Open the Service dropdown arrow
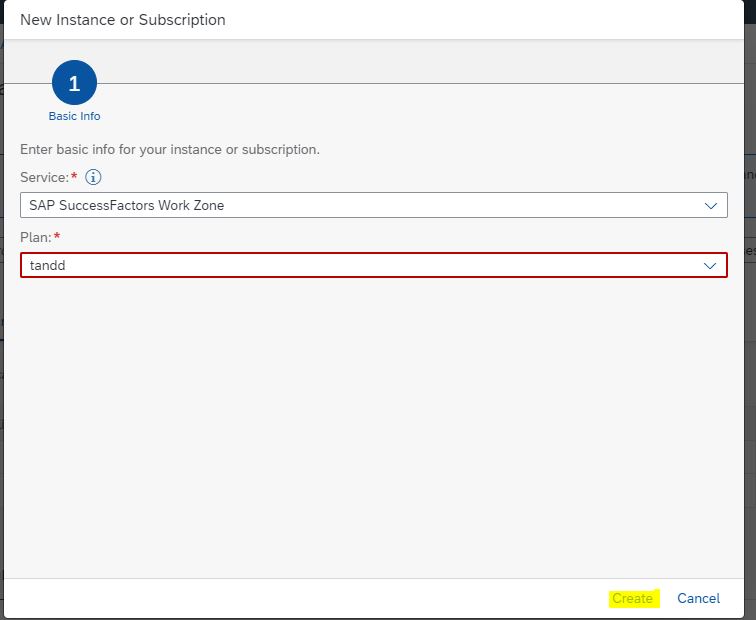Viewport: 756px width, 620px height. coord(710,205)
